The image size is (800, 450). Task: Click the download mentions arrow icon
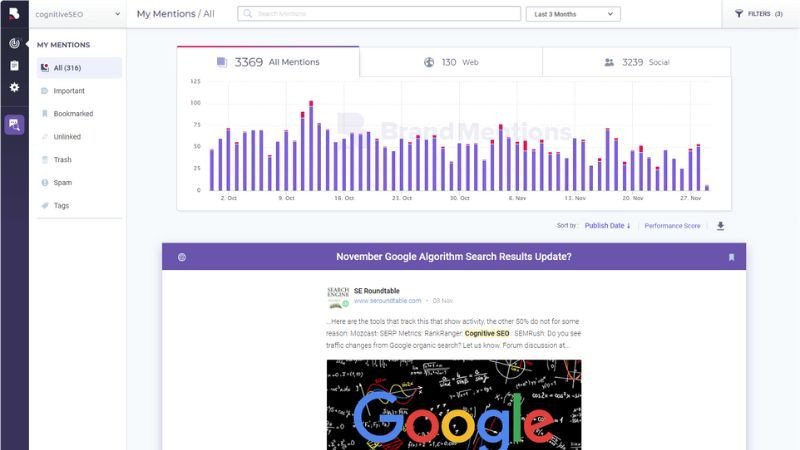pyautogui.click(x=720, y=226)
